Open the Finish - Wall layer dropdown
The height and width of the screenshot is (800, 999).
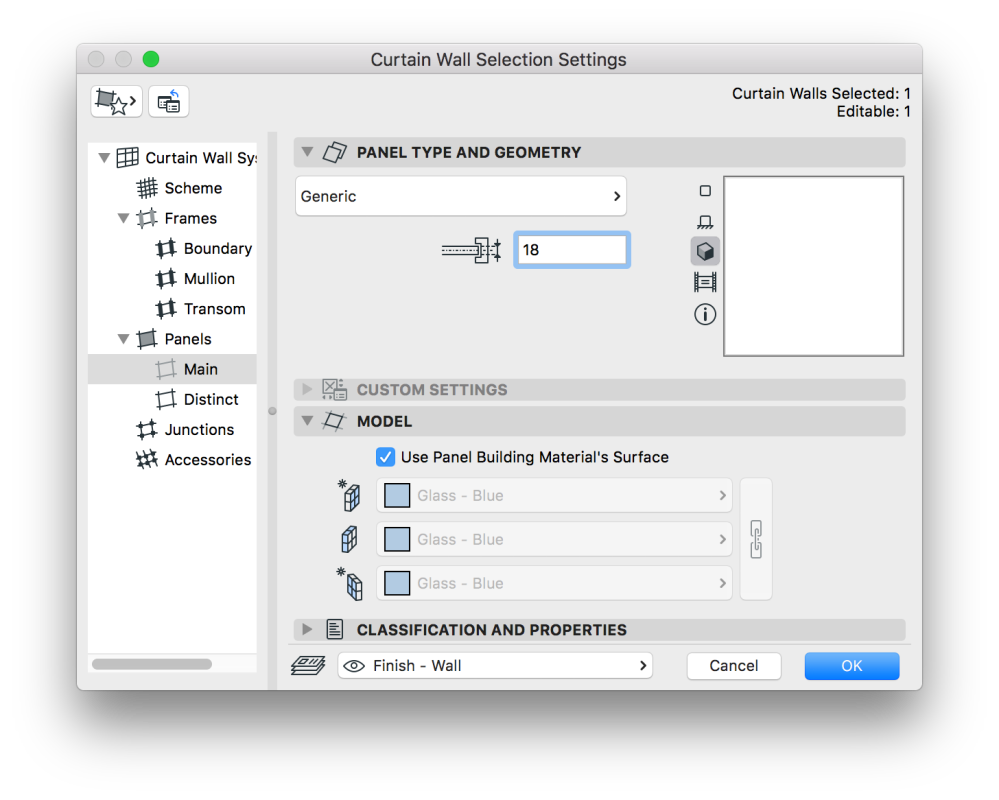tap(496, 666)
